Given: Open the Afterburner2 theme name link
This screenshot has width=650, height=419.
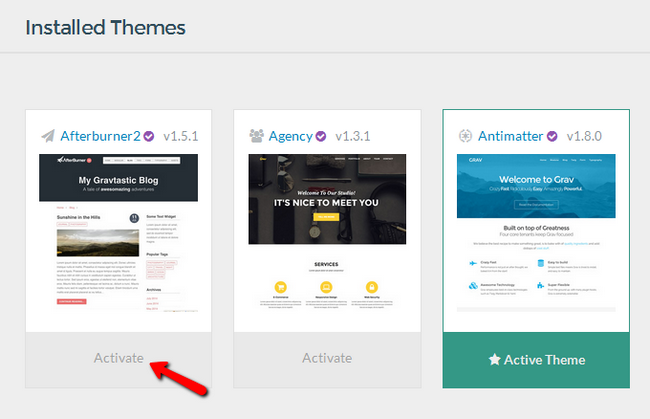Looking at the screenshot, I should (x=101, y=136).
